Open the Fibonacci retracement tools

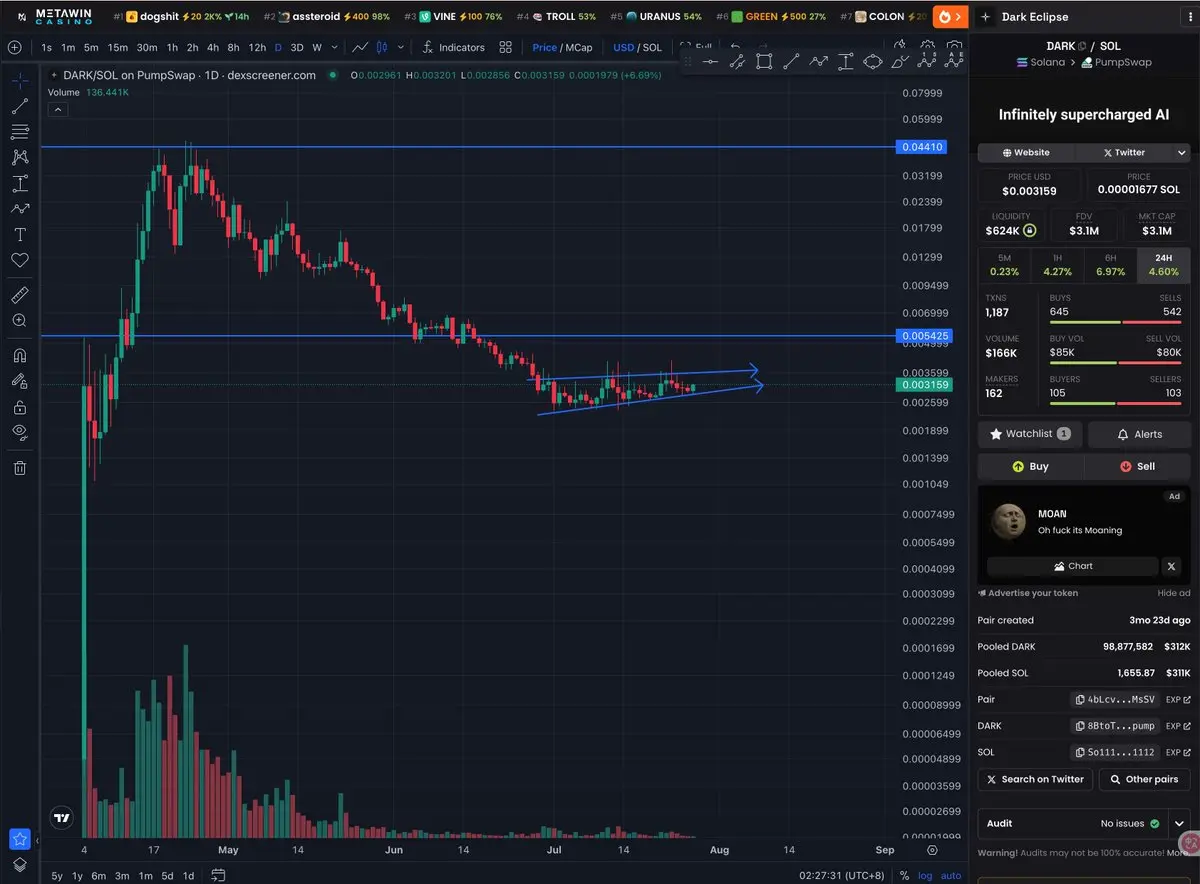click(x=19, y=131)
